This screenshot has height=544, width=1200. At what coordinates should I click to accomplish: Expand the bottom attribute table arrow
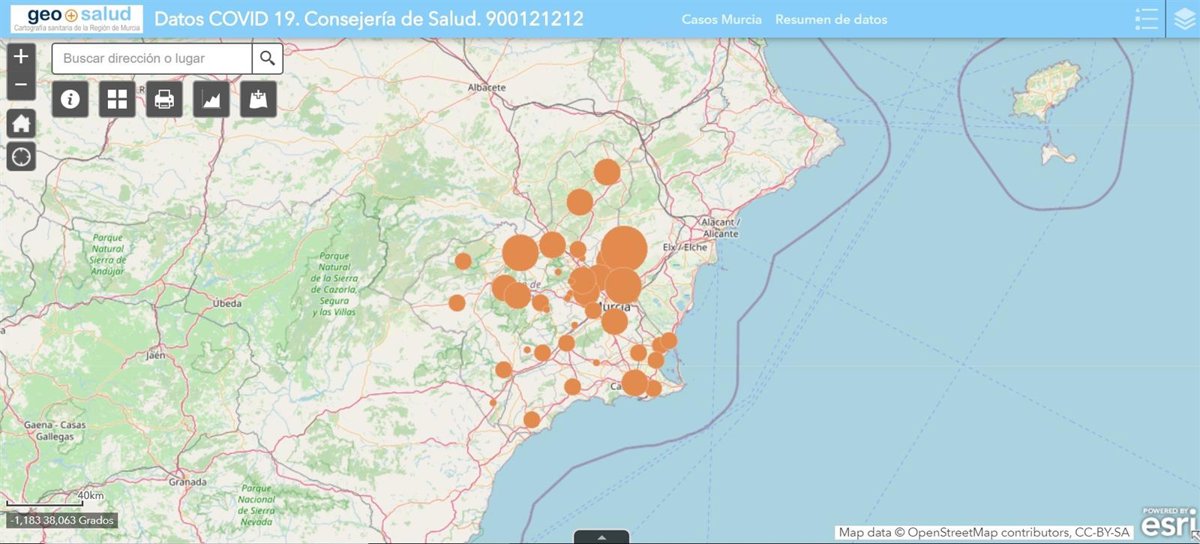click(601, 537)
